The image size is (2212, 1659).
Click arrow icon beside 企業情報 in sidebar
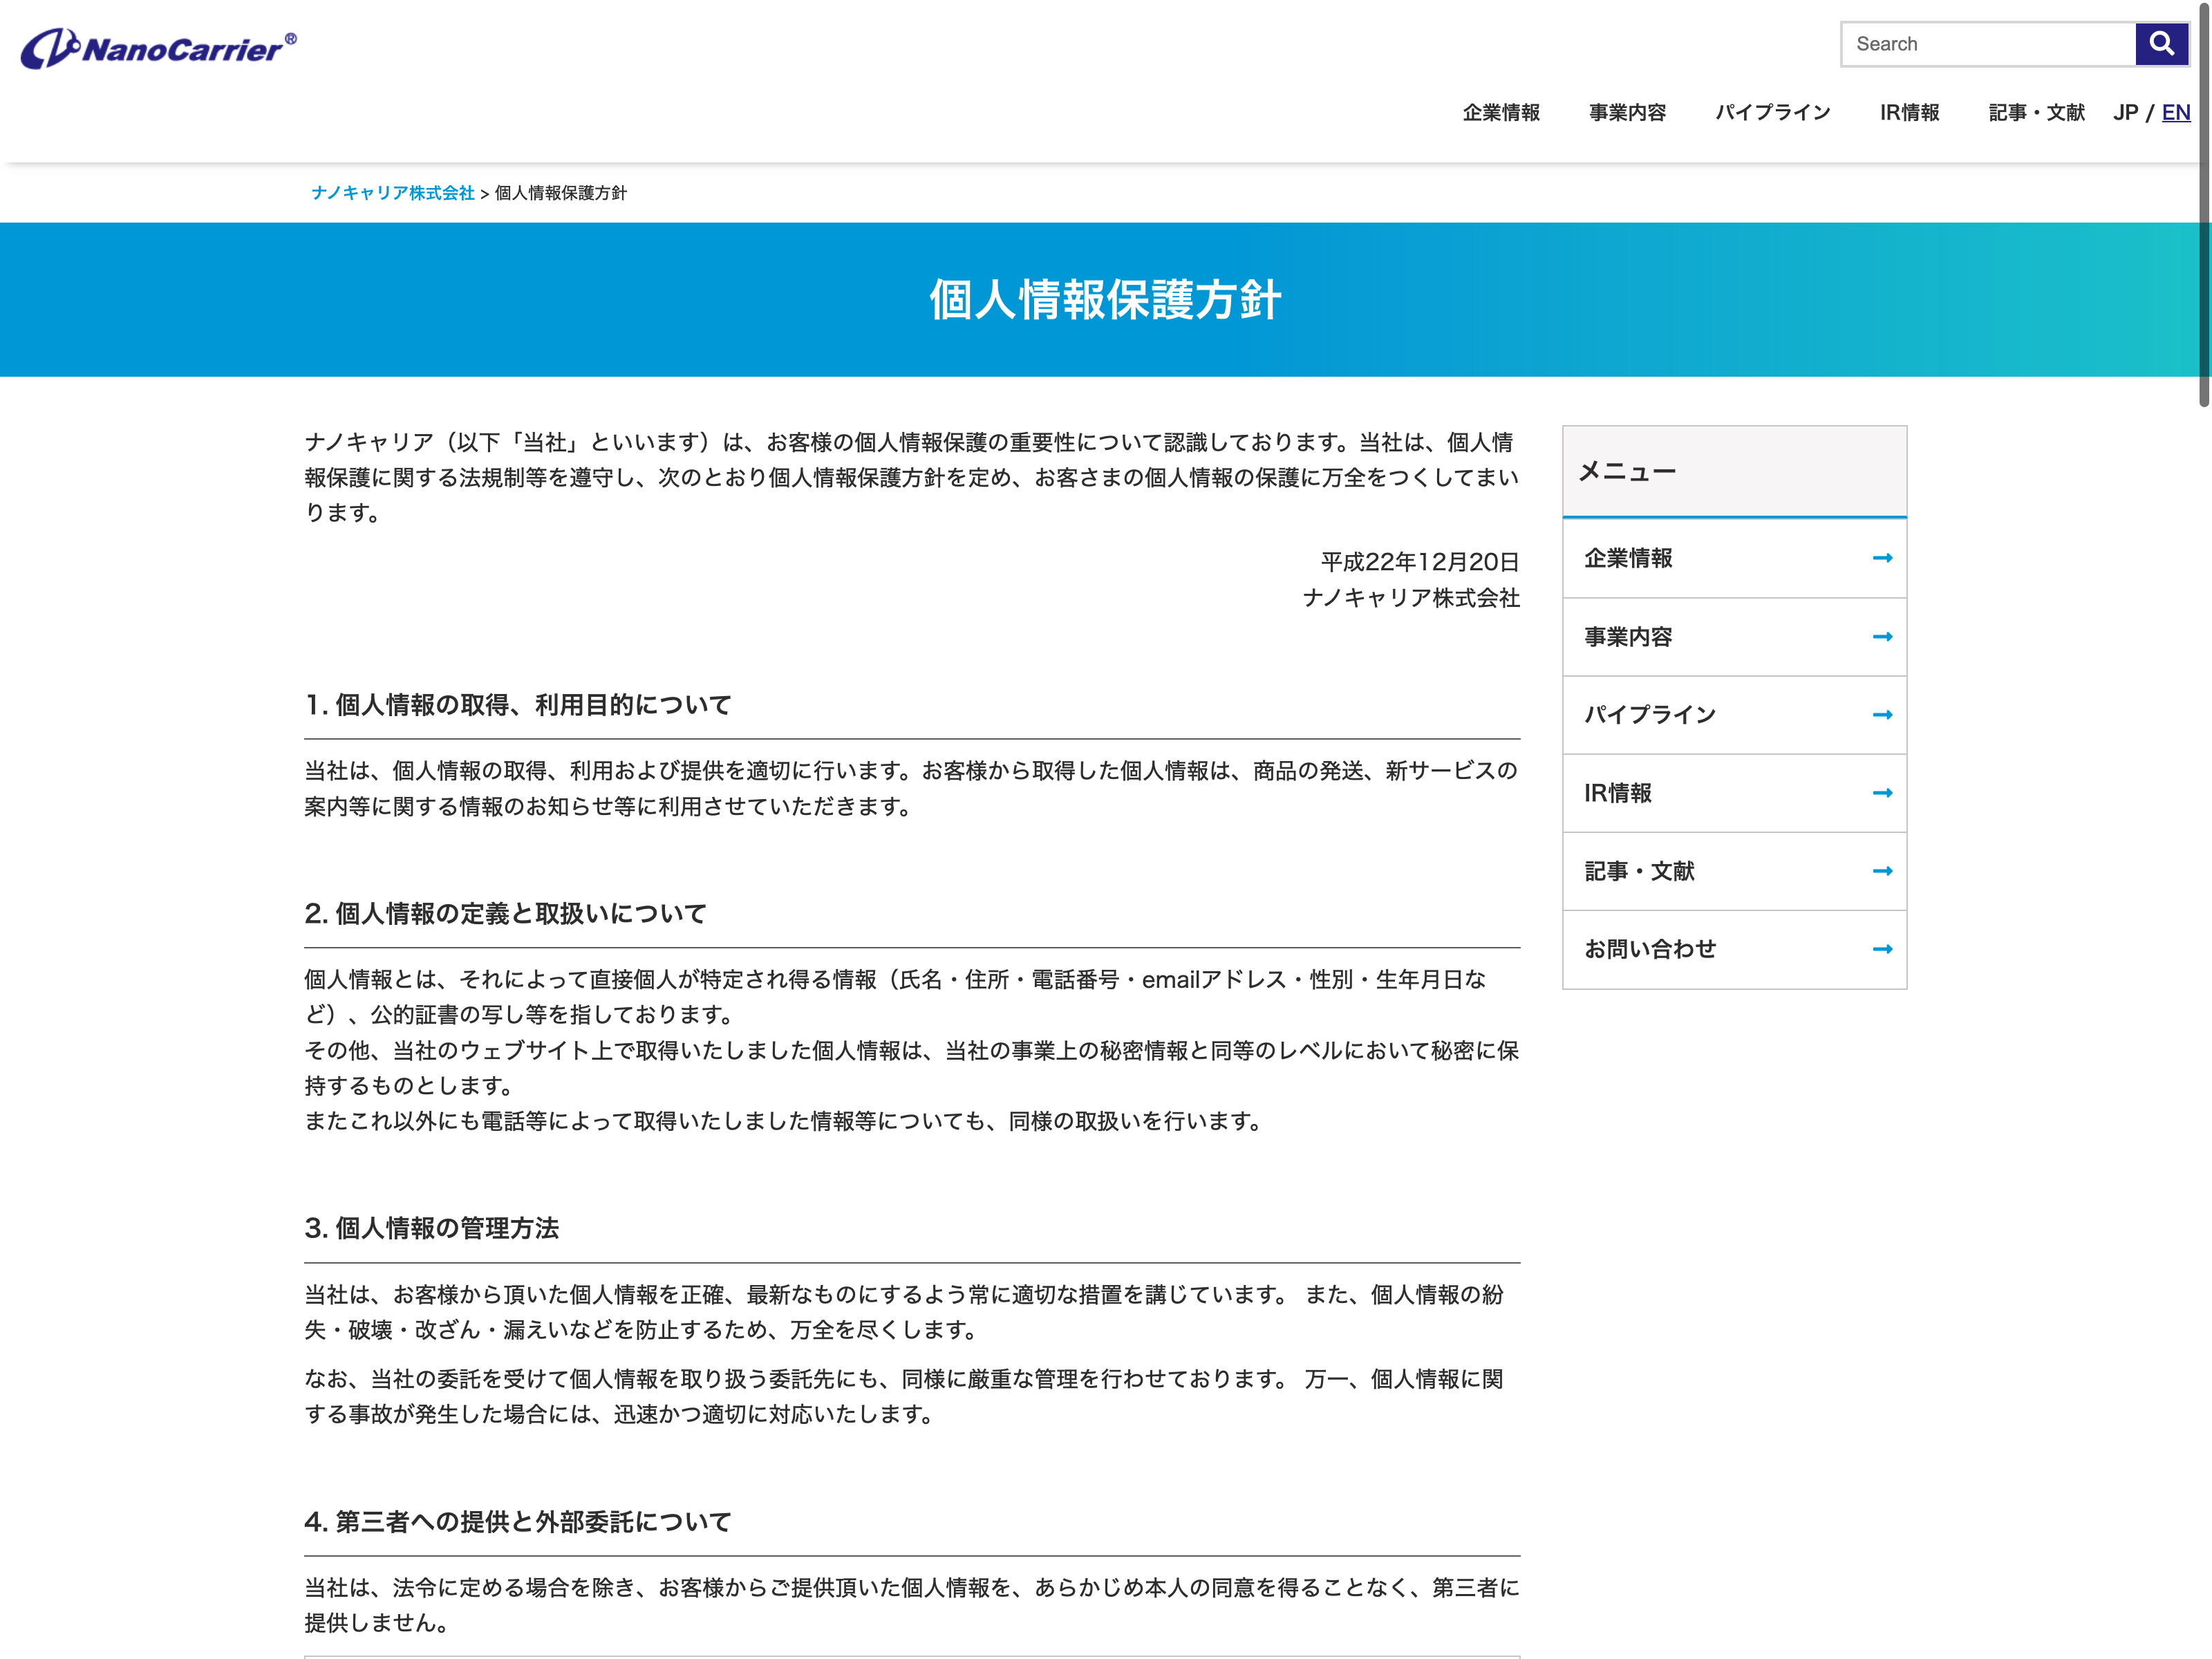(x=1882, y=558)
